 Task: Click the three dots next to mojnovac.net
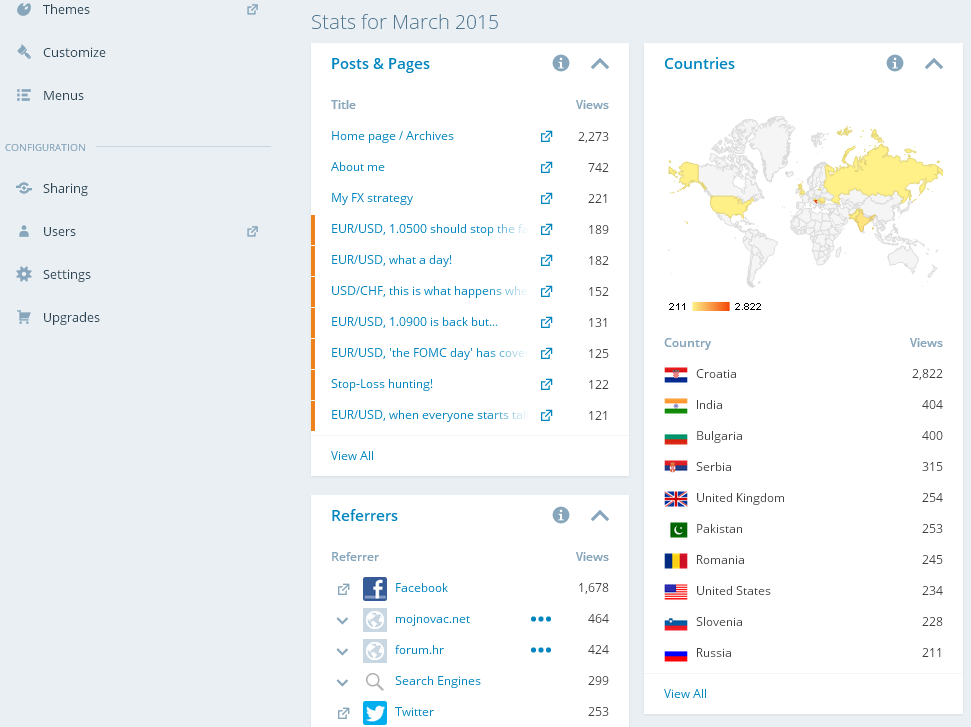click(x=541, y=619)
